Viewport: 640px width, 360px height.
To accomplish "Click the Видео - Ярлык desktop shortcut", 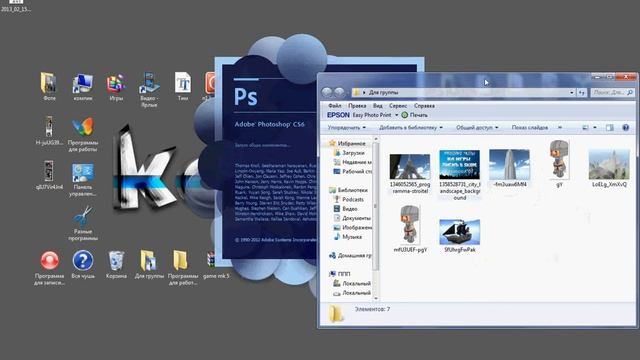I will click(149, 90).
